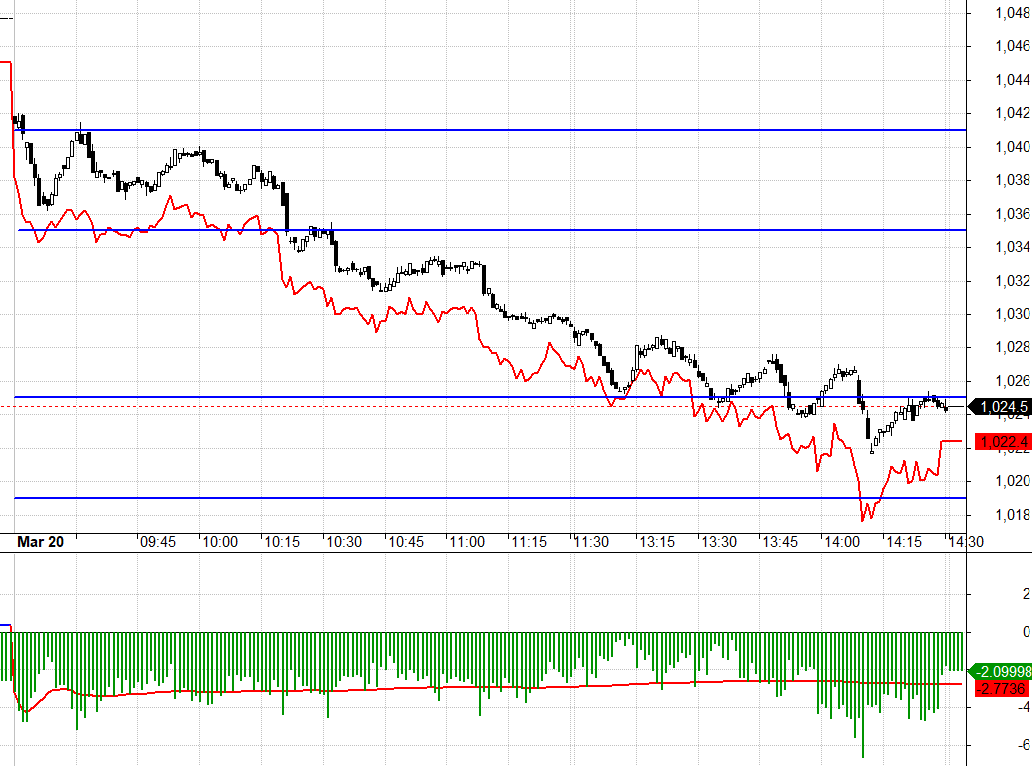
Task: Click the 1,046 price axis label
Action: 1013,46
